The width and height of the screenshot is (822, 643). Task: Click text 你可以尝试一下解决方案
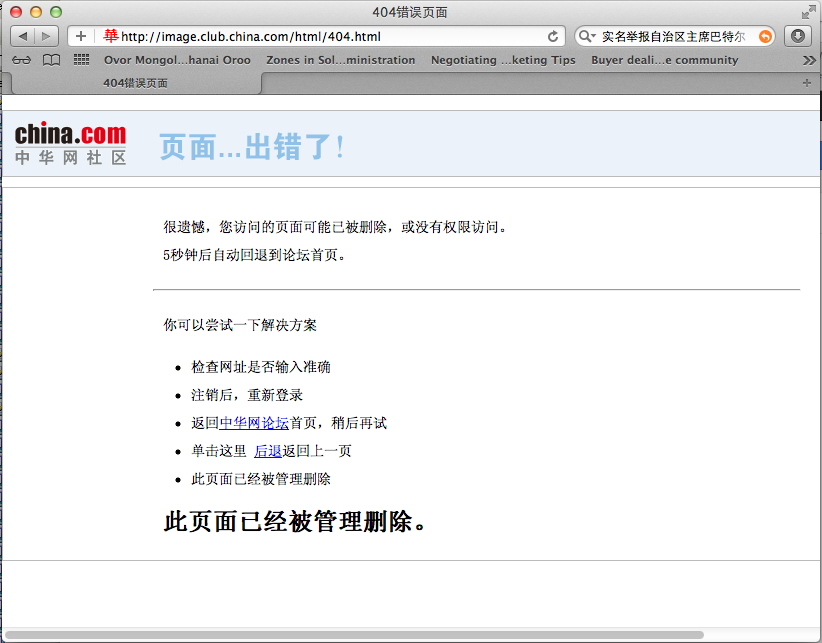(240, 325)
